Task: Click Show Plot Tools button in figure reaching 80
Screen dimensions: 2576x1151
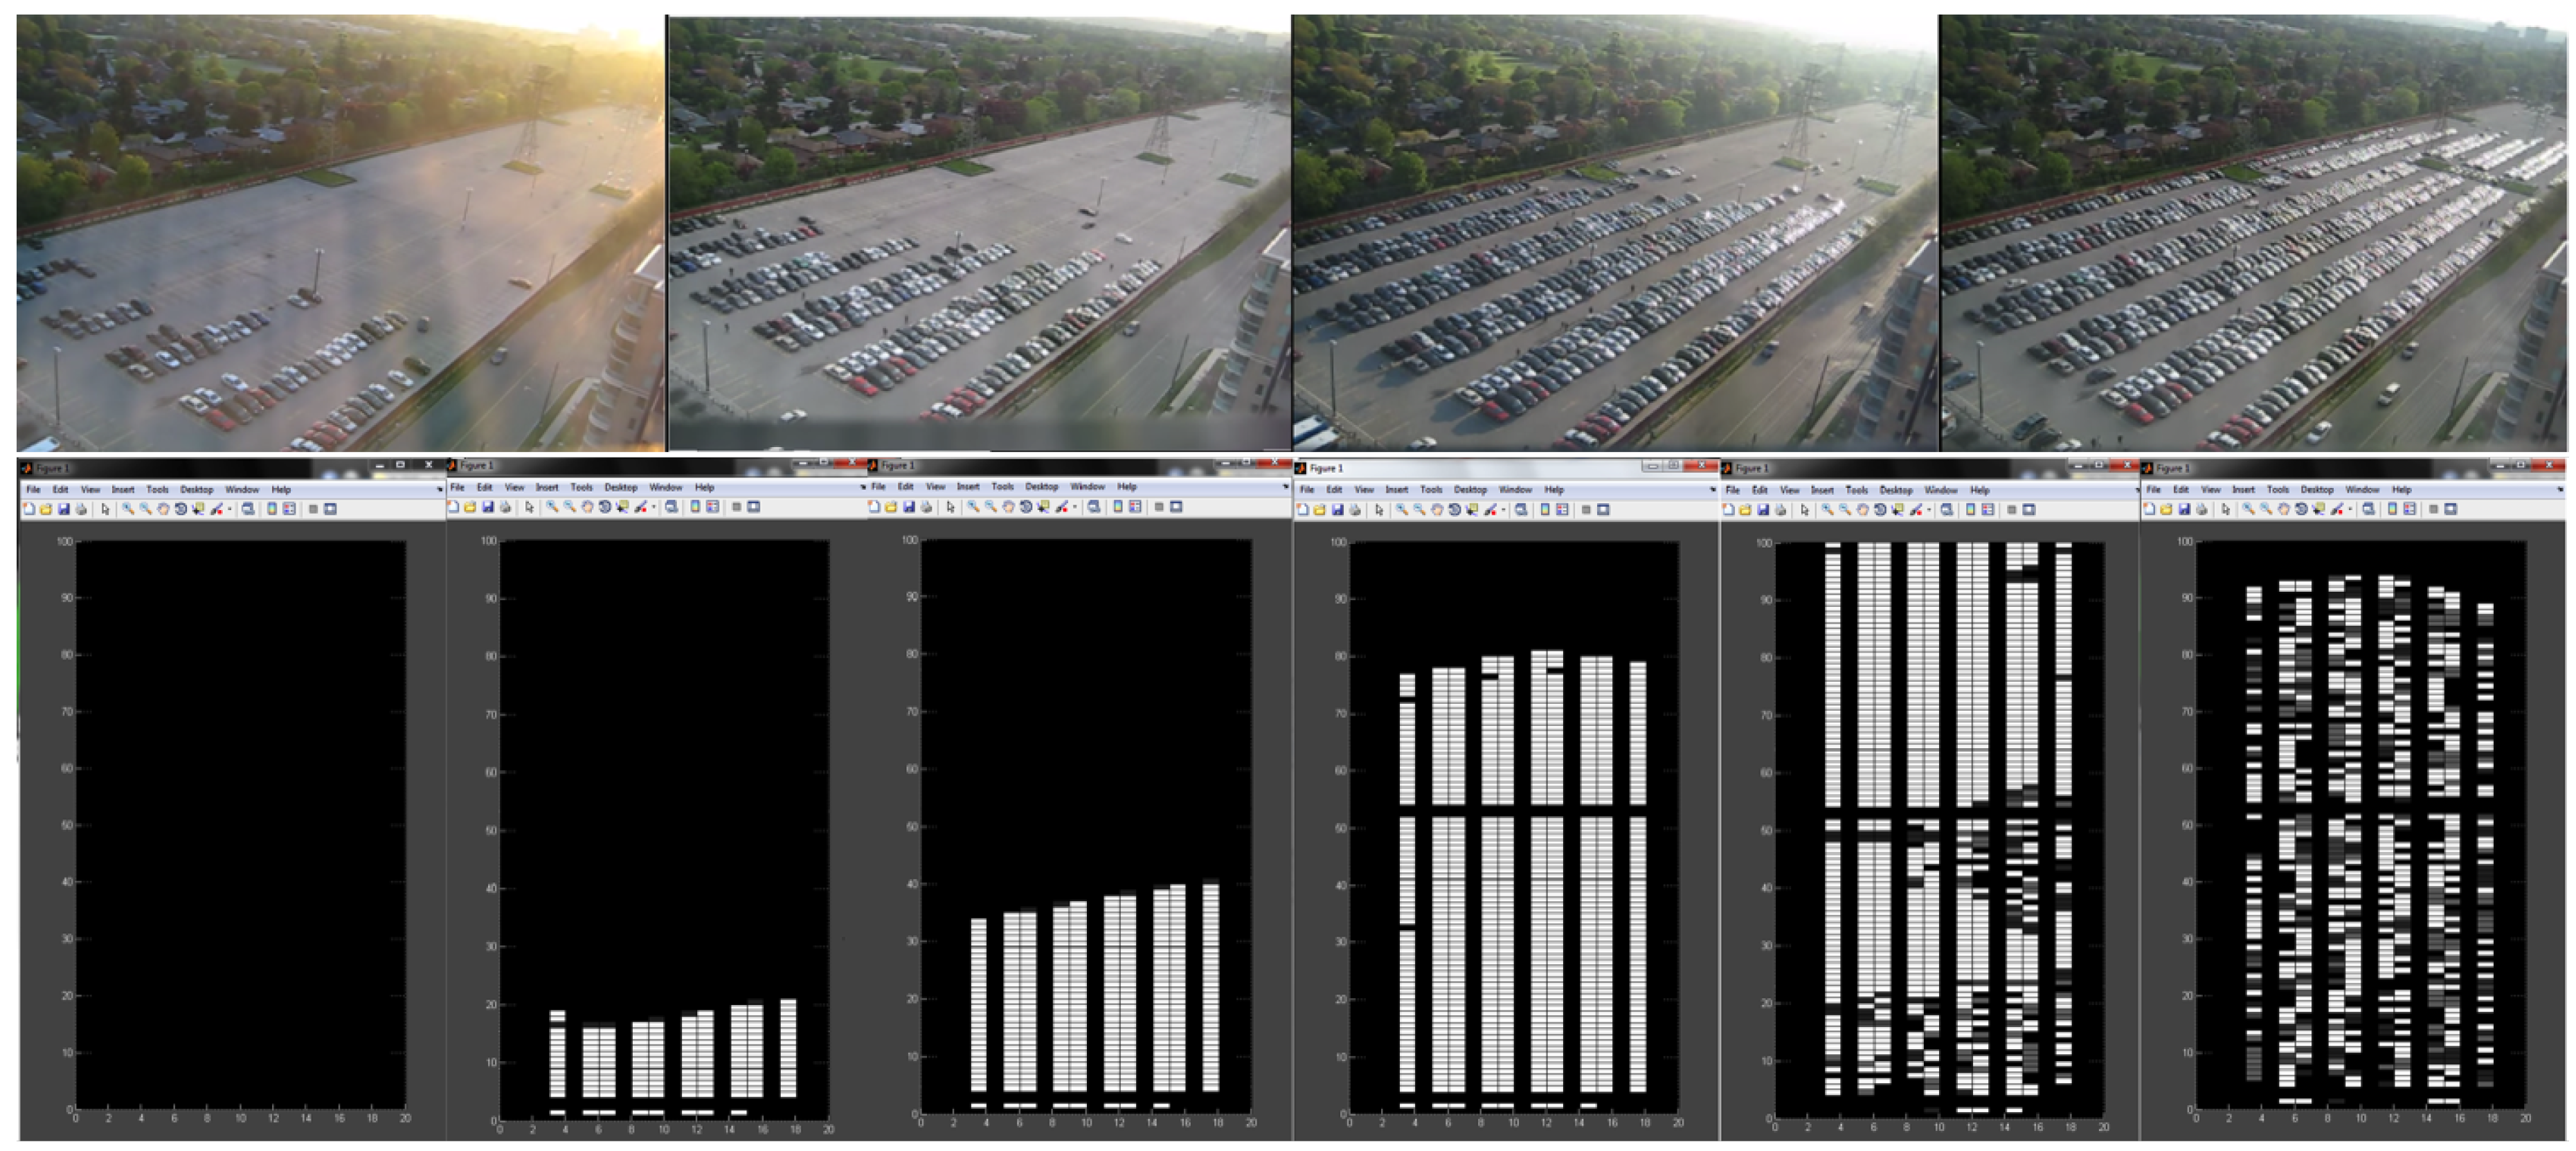Action: [1603, 510]
